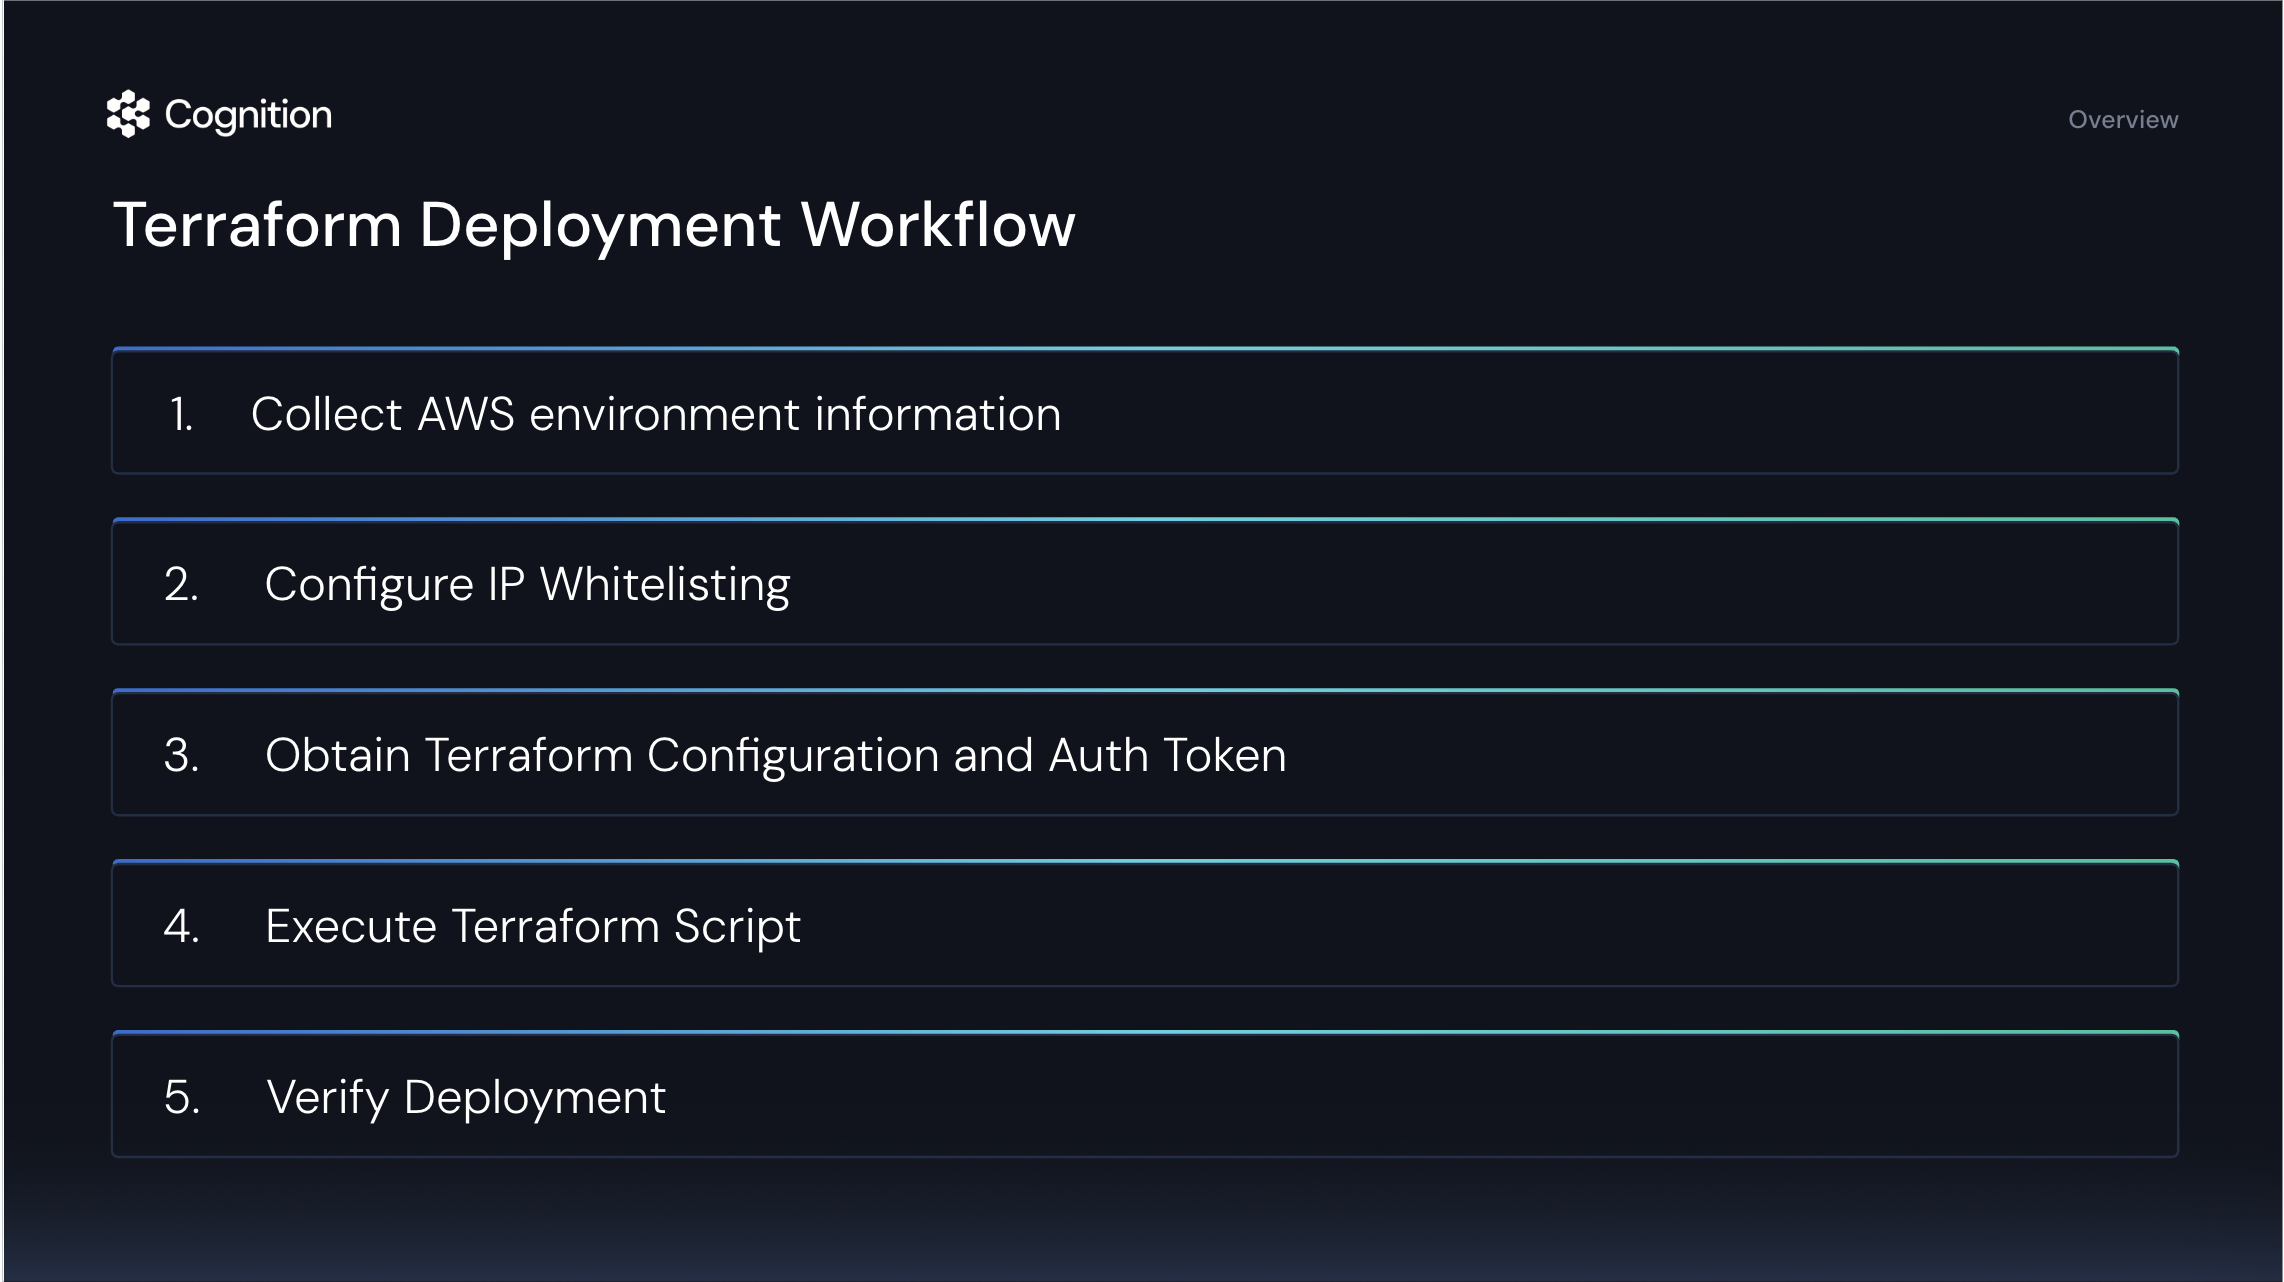
Task: Click the word Whitelisting in step two
Action: (665, 584)
